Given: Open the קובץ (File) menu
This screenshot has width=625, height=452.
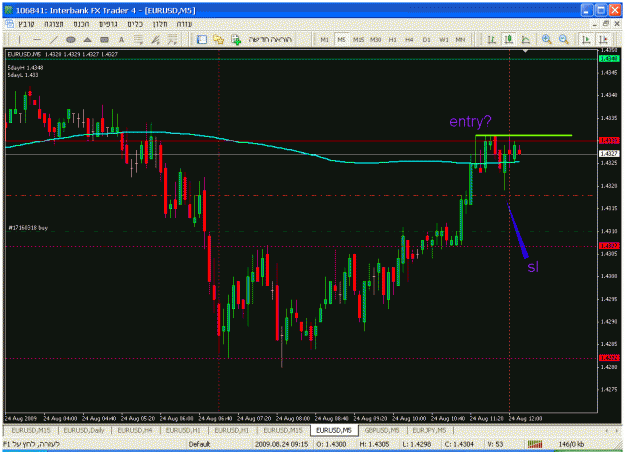Looking at the screenshot, I should (x=26, y=24).
